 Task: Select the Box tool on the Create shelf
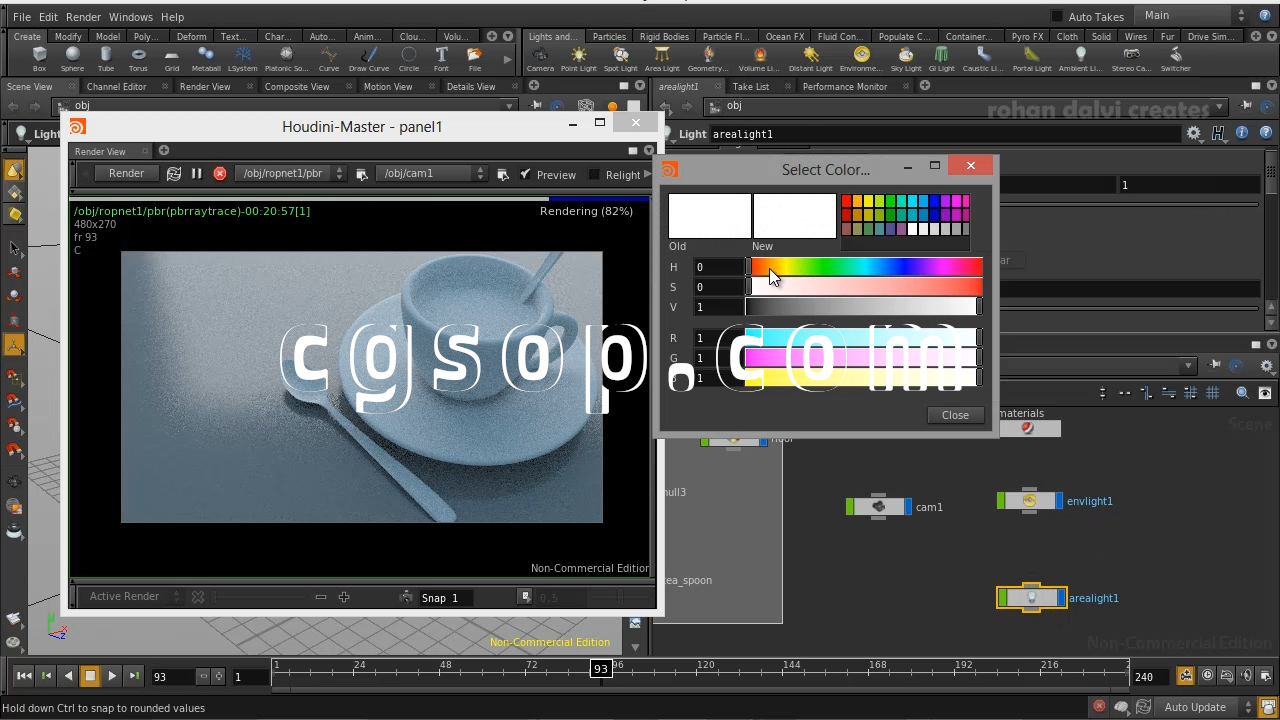coord(39,59)
